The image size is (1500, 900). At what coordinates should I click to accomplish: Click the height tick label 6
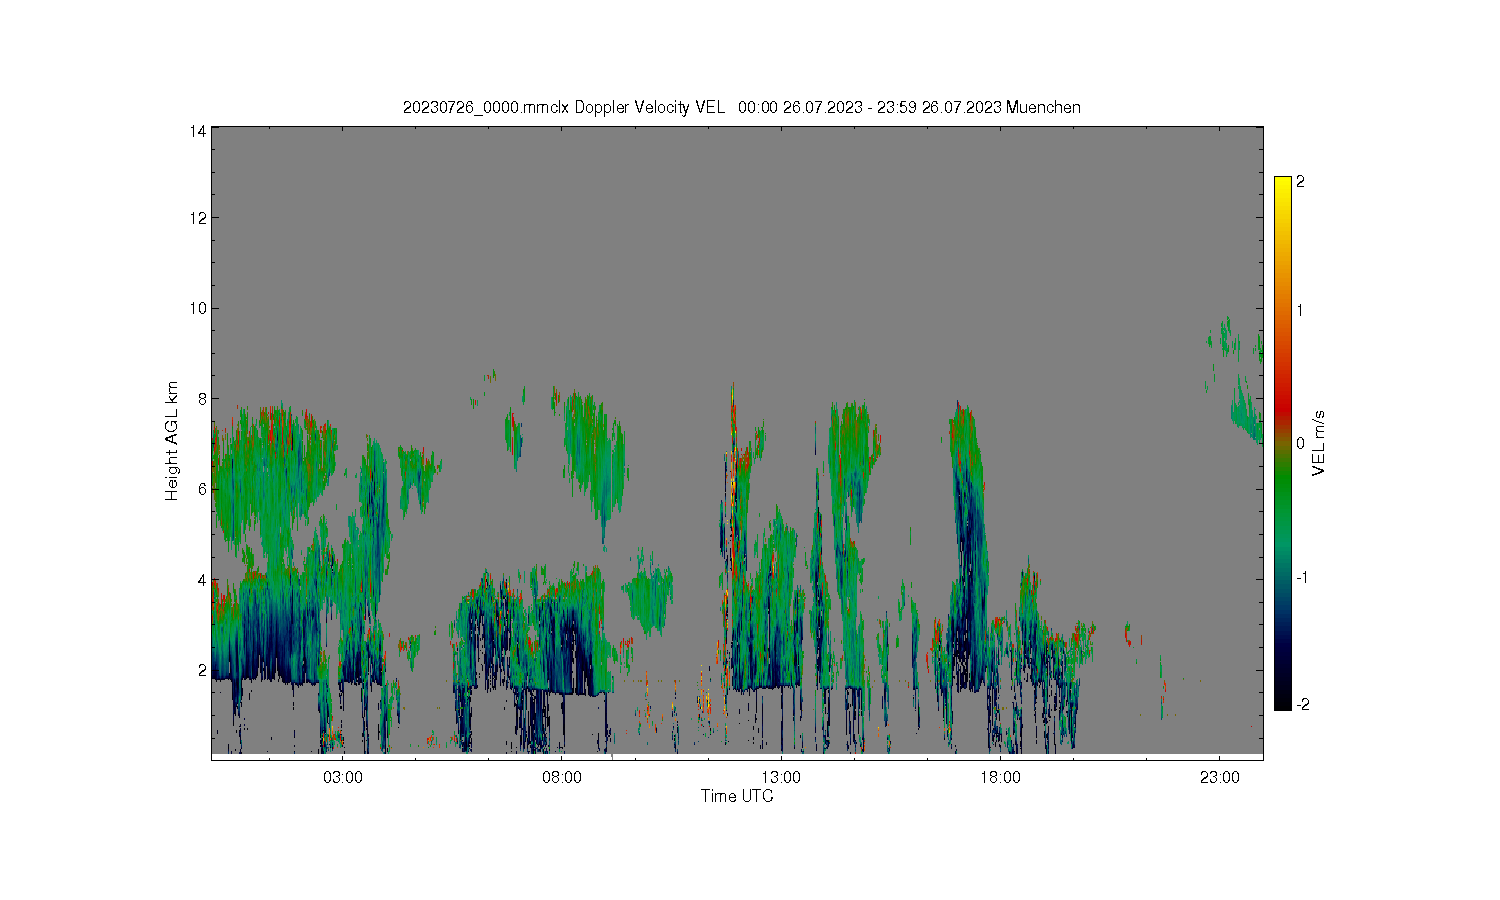(202, 489)
